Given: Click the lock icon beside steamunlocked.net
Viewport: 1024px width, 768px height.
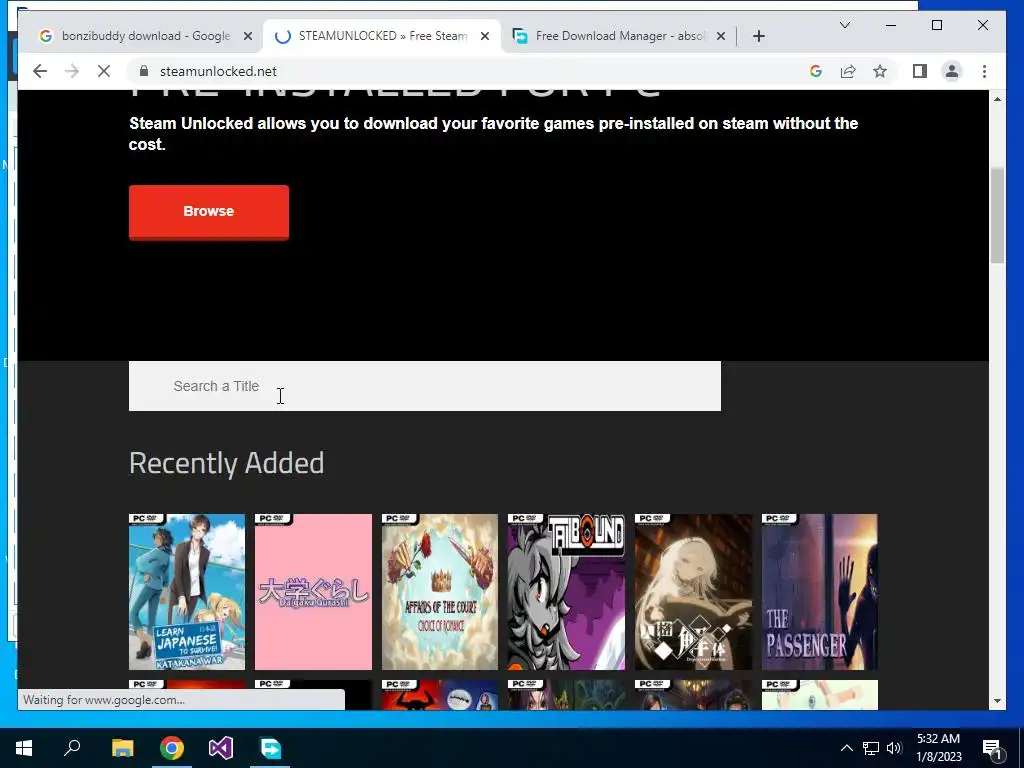Looking at the screenshot, I should click(144, 71).
